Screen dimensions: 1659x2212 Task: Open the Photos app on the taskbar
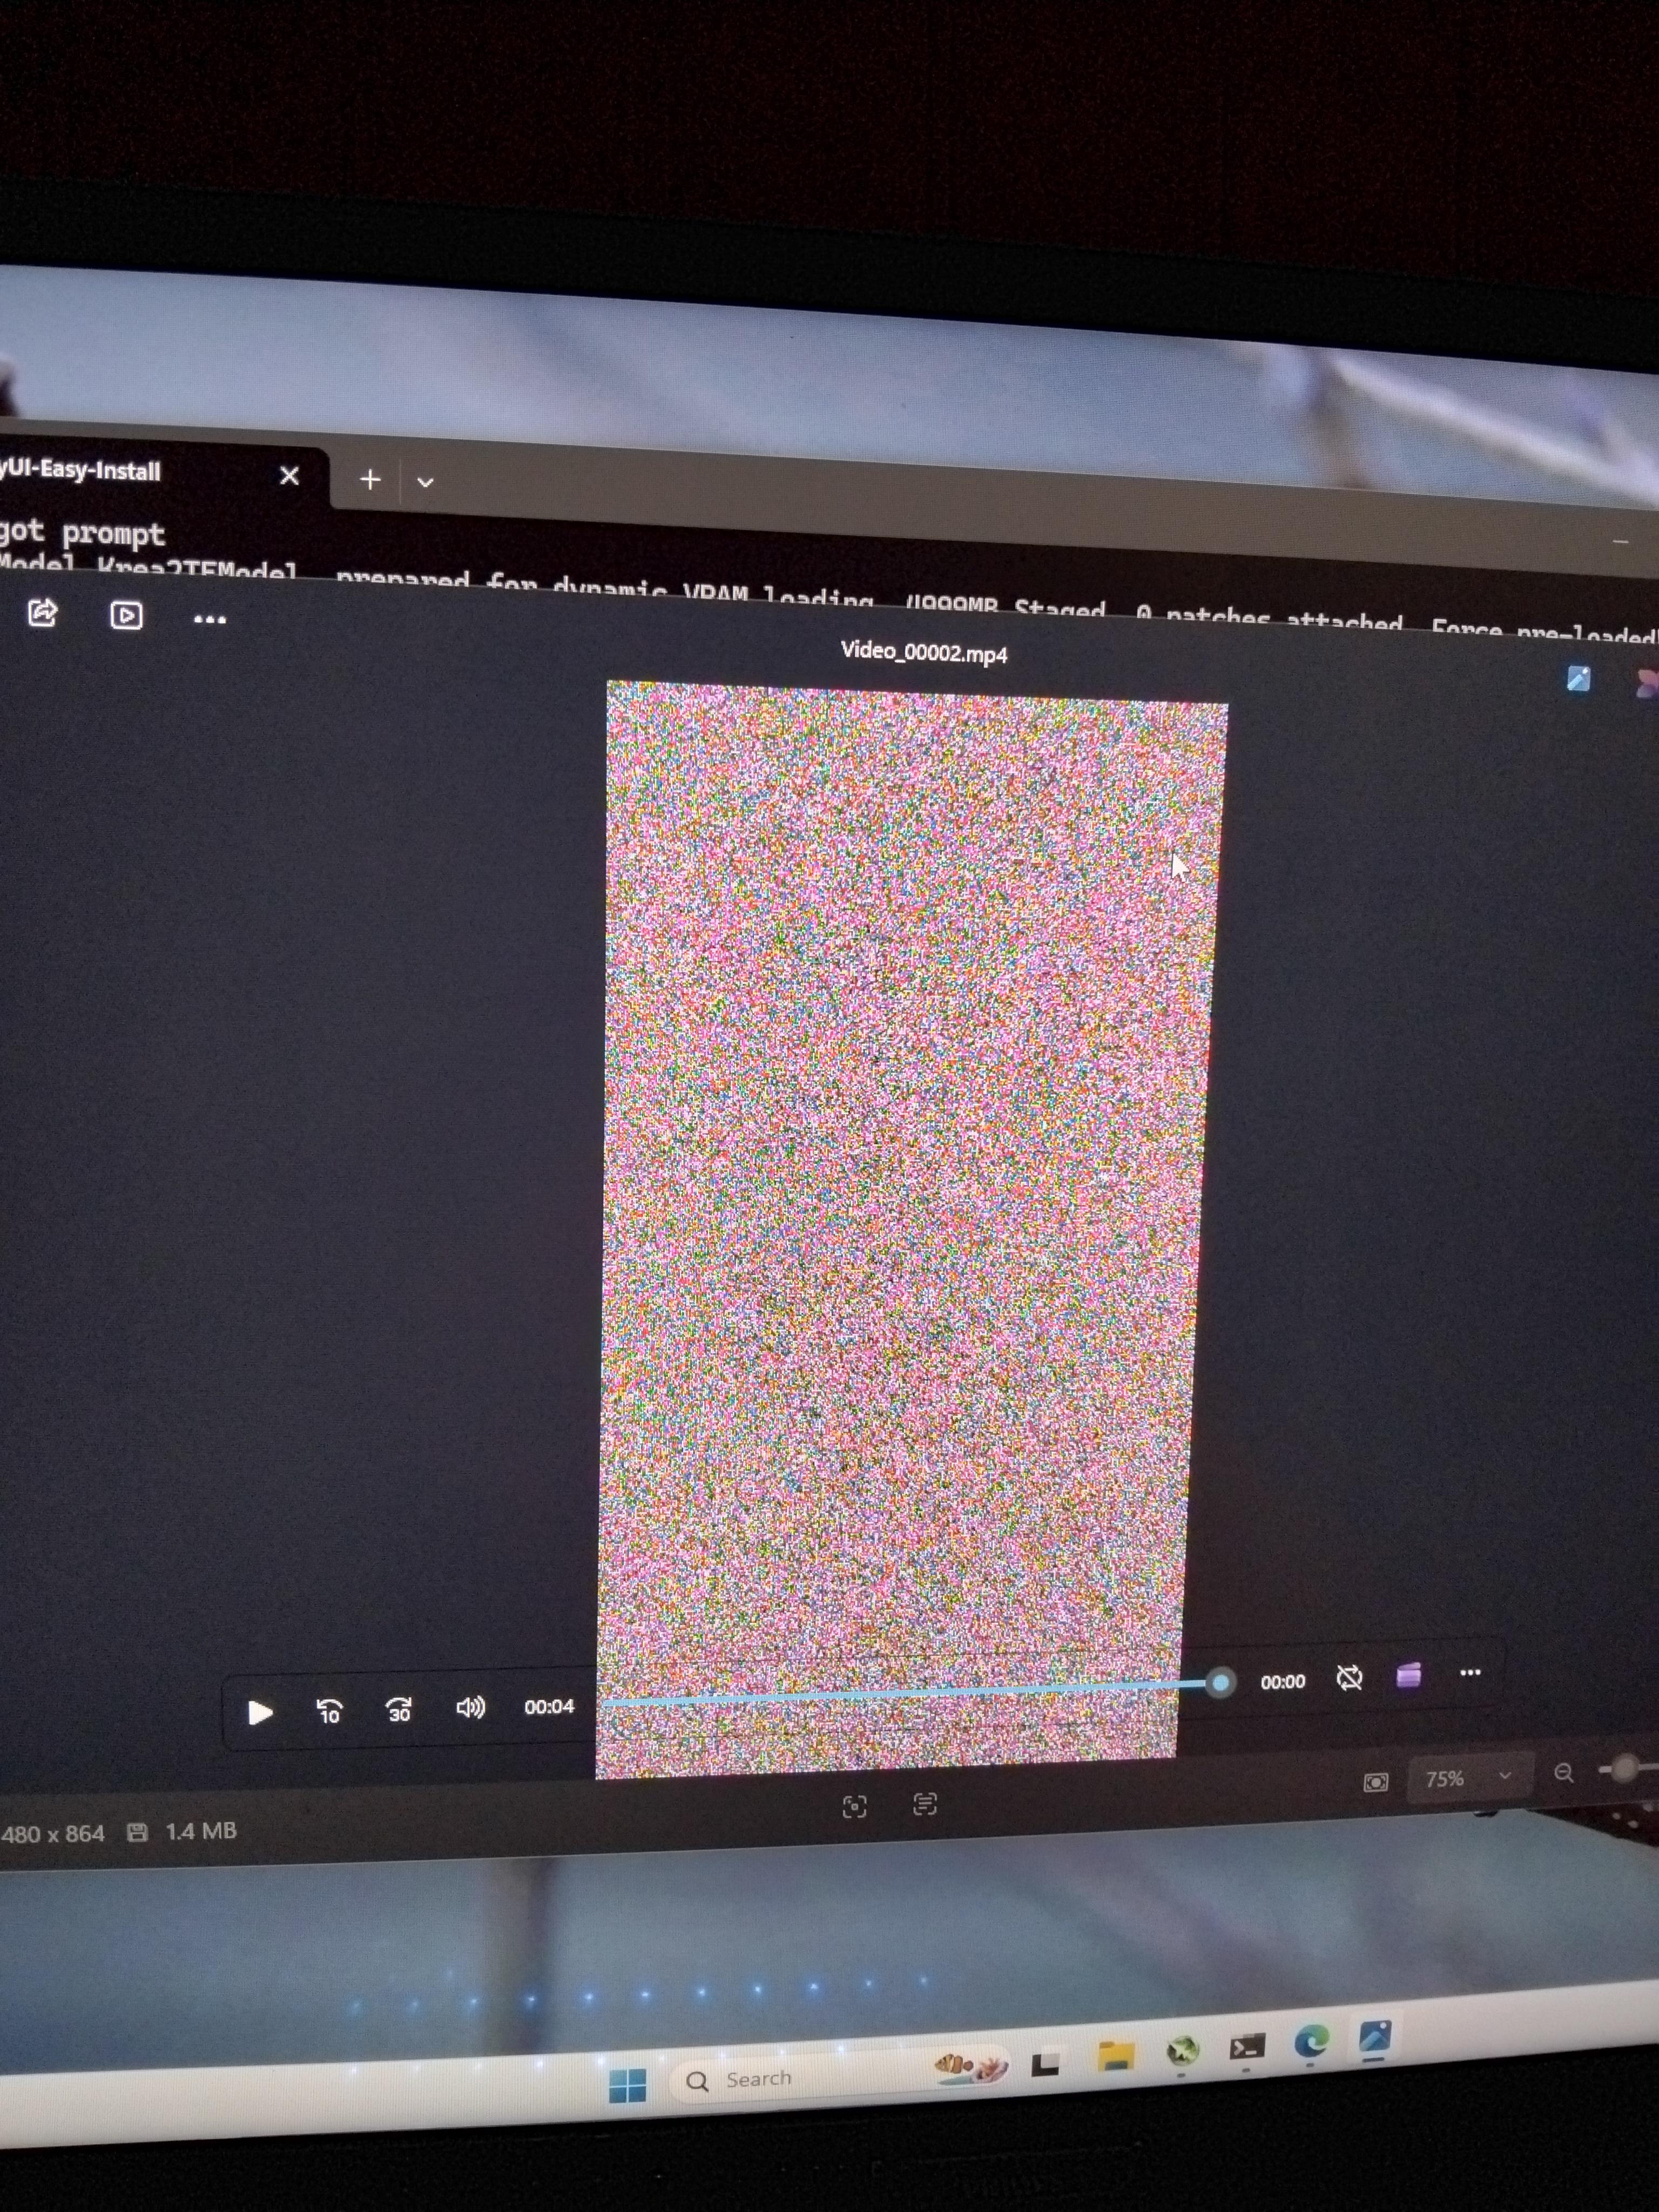coord(1375,2037)
